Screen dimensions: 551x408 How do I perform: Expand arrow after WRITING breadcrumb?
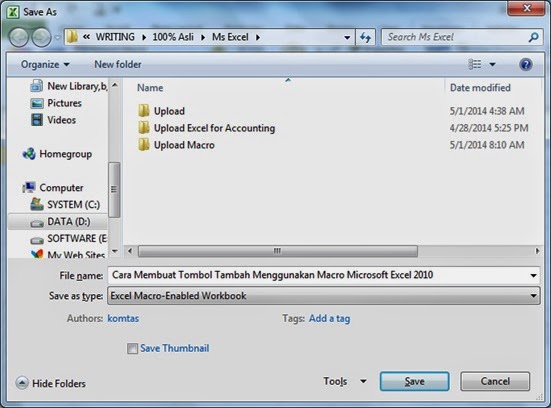pos(144,37)
